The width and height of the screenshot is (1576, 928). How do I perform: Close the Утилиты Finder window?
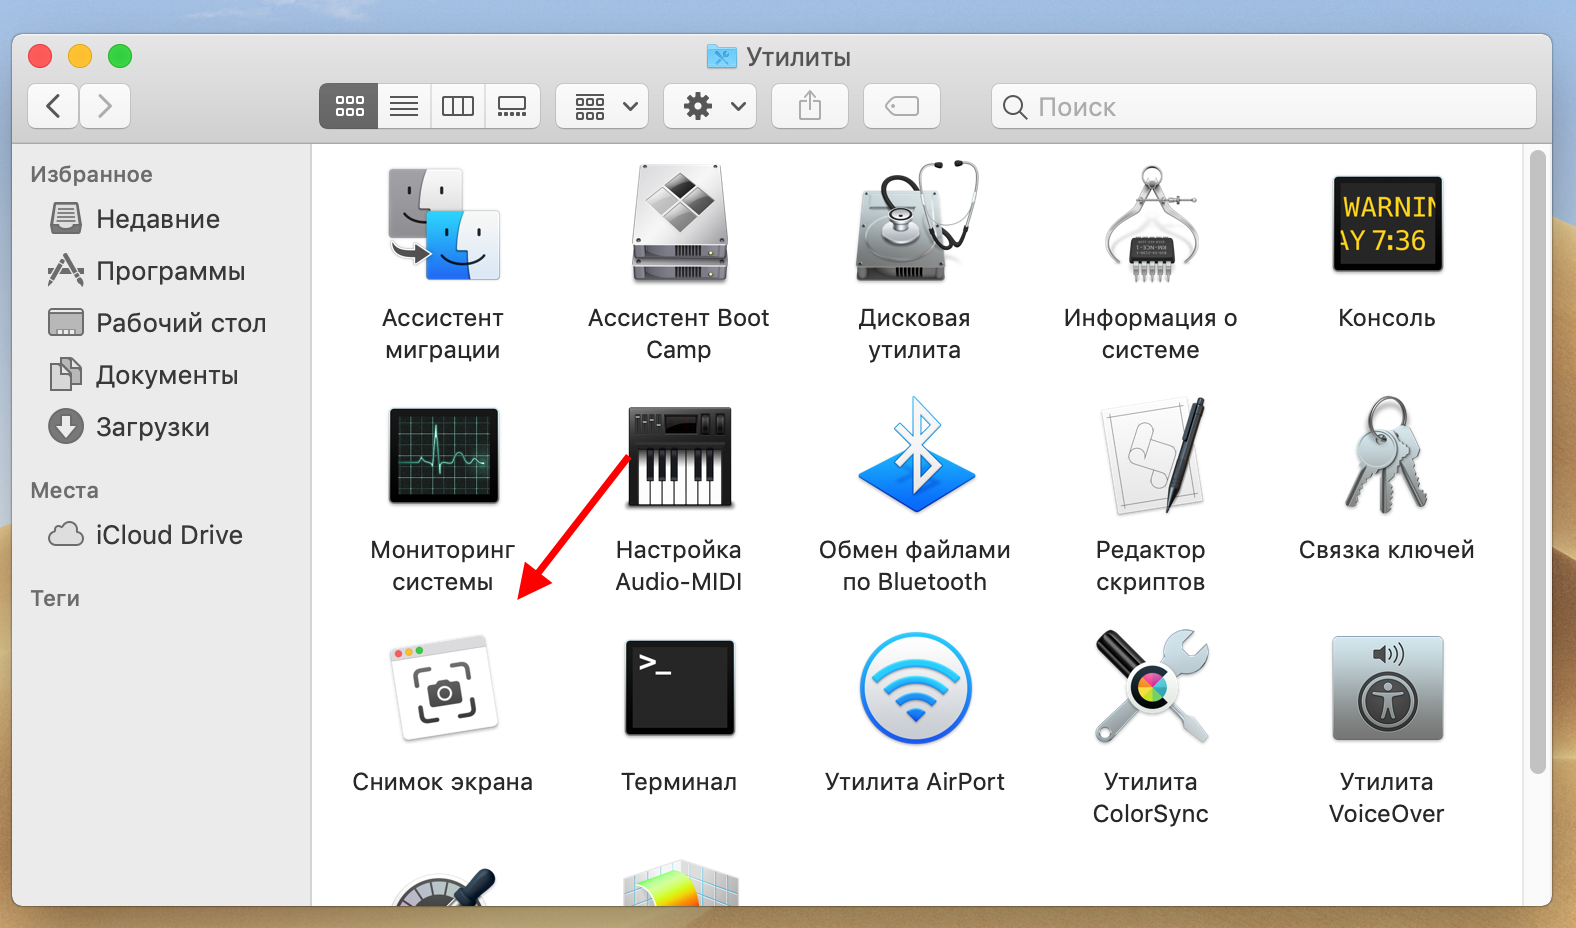pos(40,56)
